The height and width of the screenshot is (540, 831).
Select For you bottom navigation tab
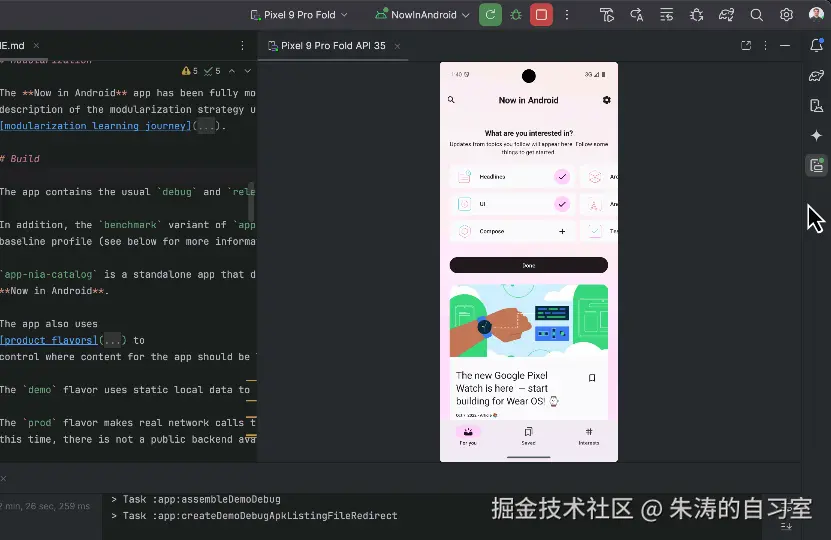(x=468, y=436)
